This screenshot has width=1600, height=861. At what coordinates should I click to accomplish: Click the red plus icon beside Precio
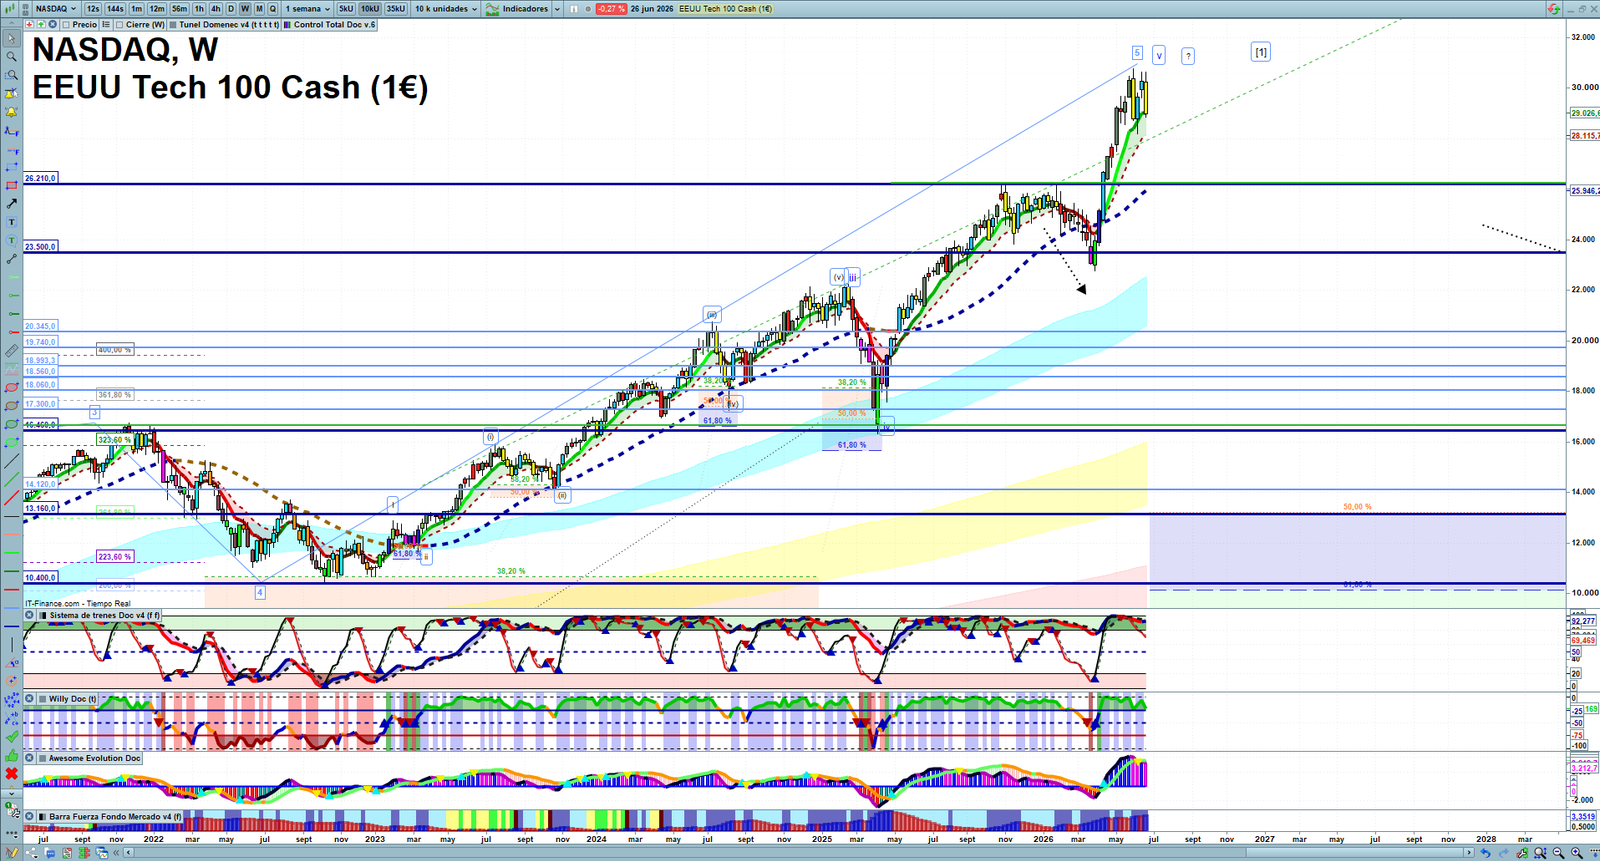click(29, 24)
